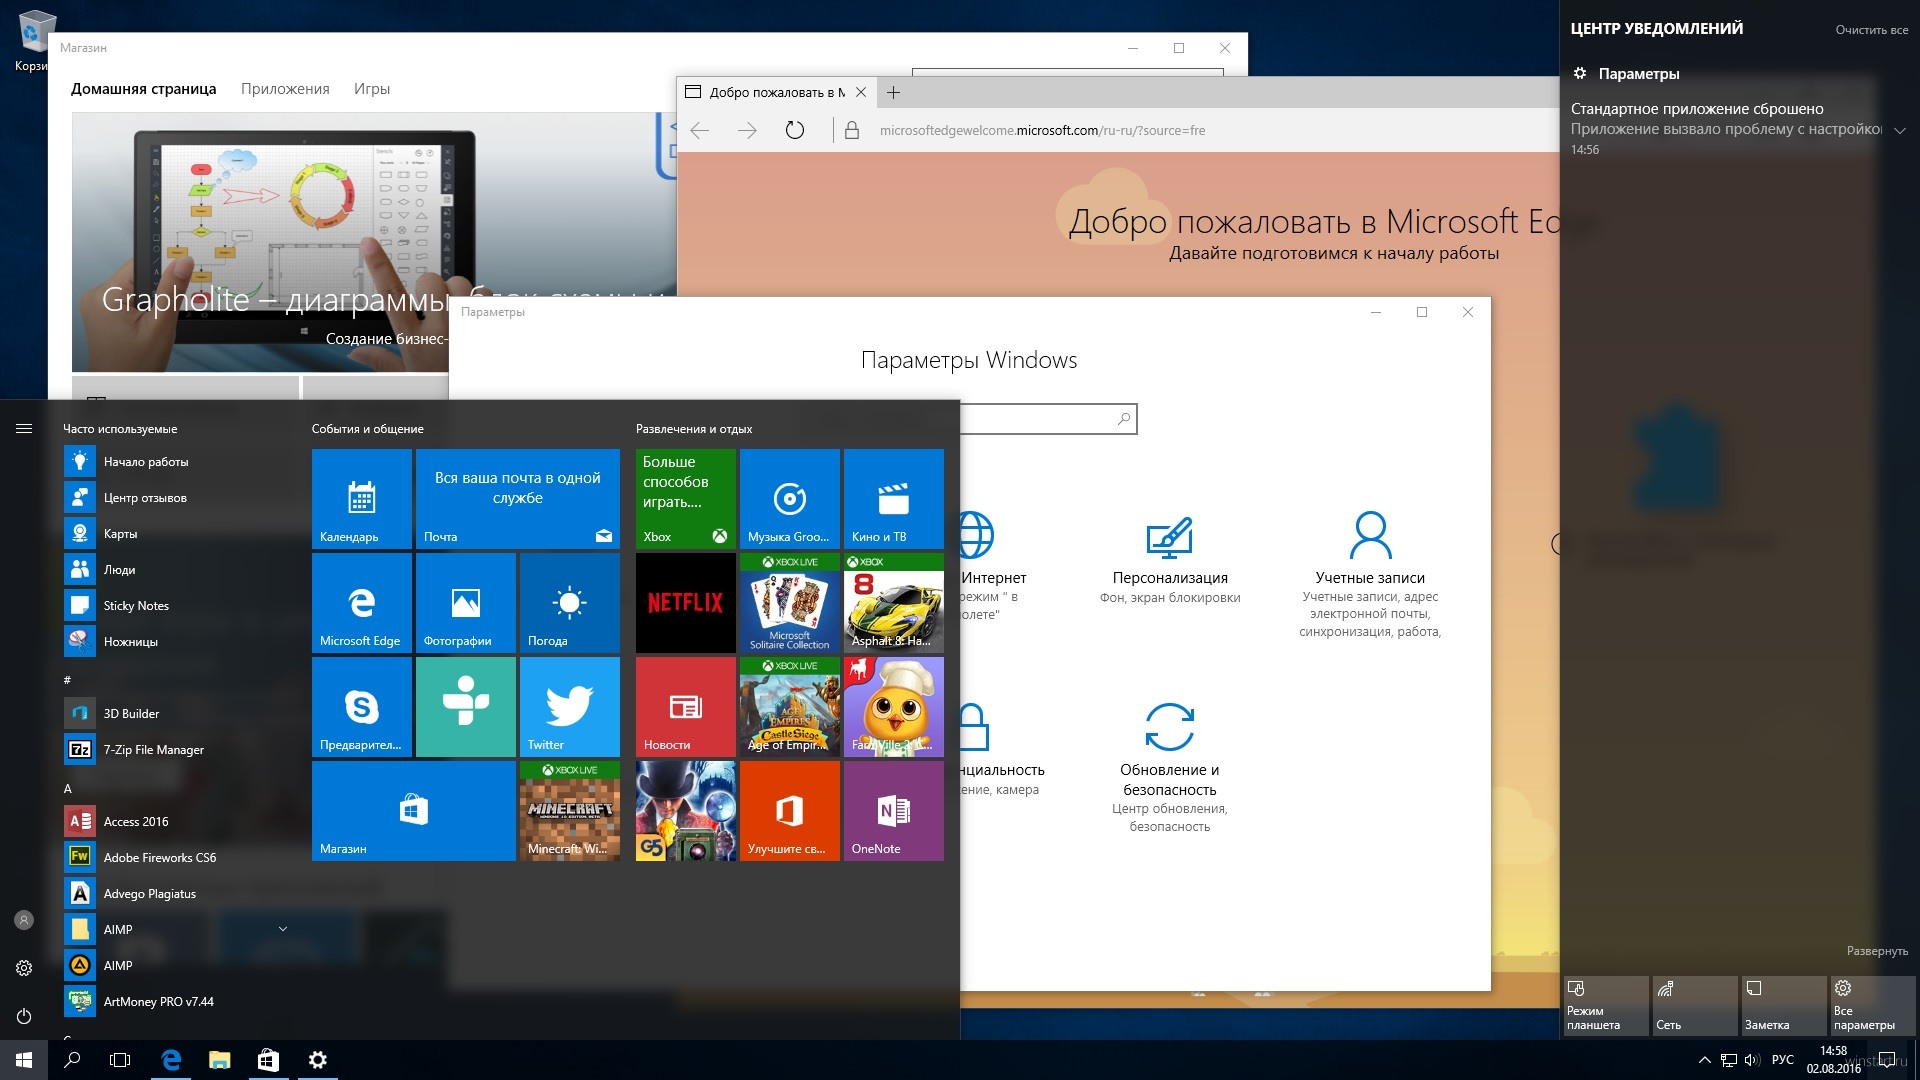This screenshot has height=1080, width=1920.
Task: Select the Edge tab Добро пожаловать
Action: click(x=776, y=92)
